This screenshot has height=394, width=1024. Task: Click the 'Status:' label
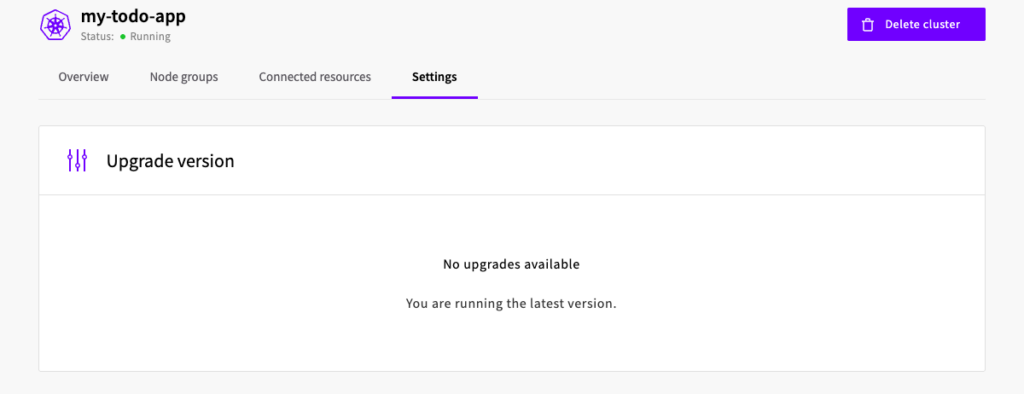pyautogui.click(x=97, y=37)
